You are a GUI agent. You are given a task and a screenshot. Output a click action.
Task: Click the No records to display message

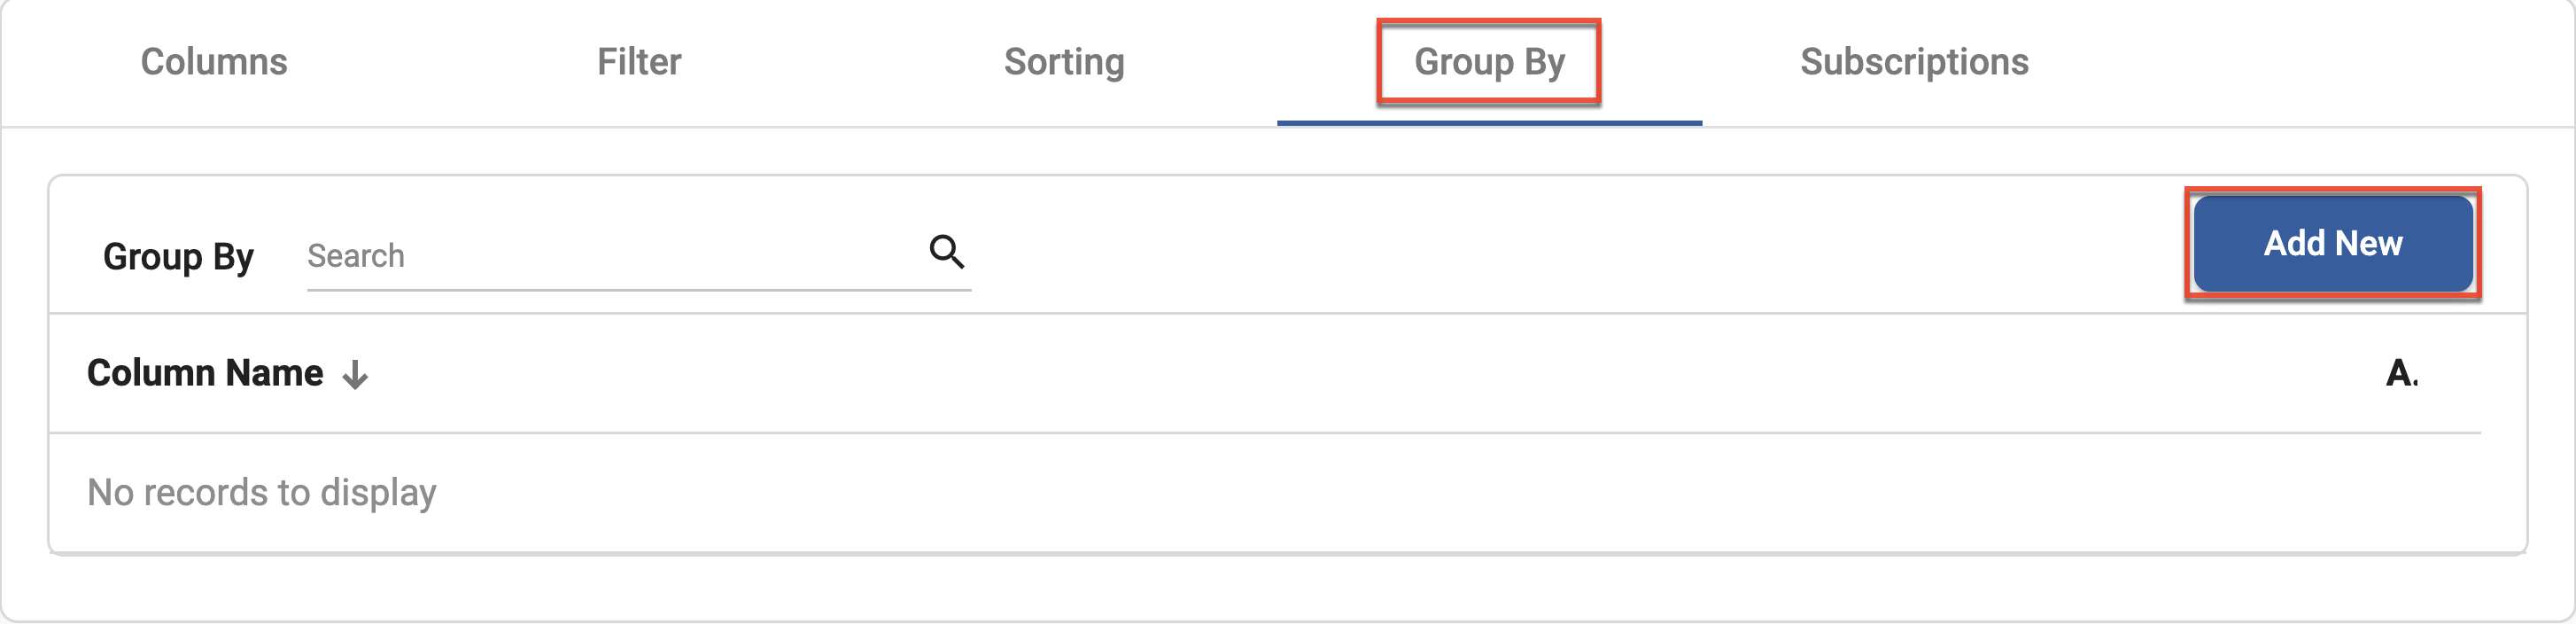point(262,491)
